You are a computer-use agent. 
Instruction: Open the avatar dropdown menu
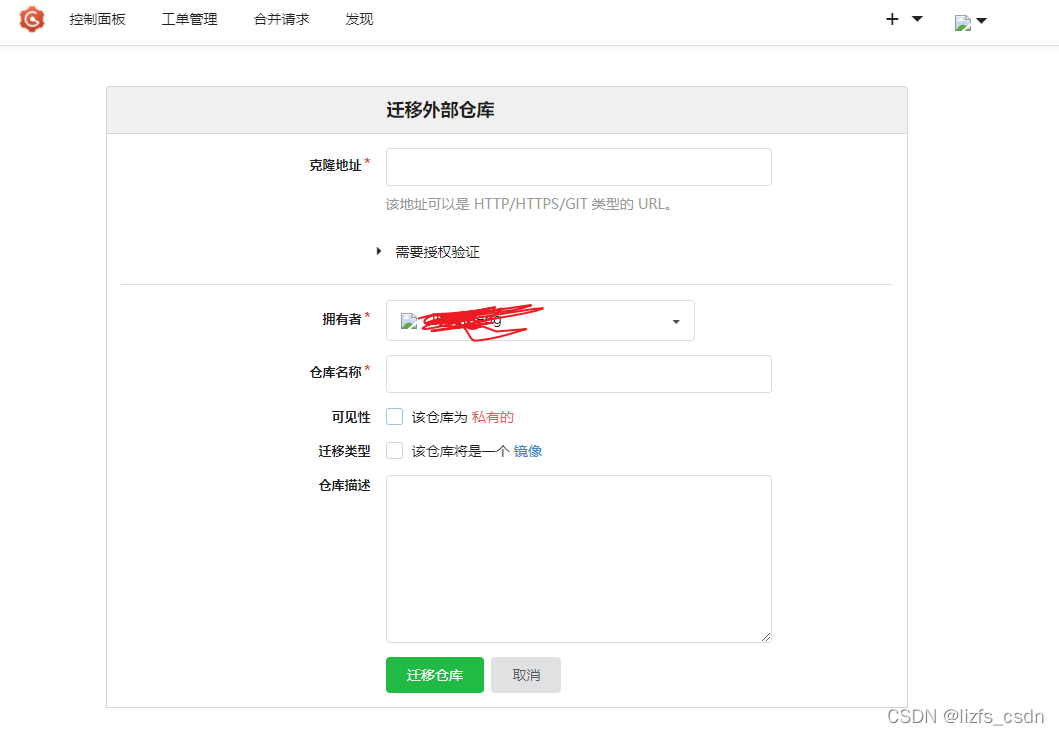pos(984,19)
